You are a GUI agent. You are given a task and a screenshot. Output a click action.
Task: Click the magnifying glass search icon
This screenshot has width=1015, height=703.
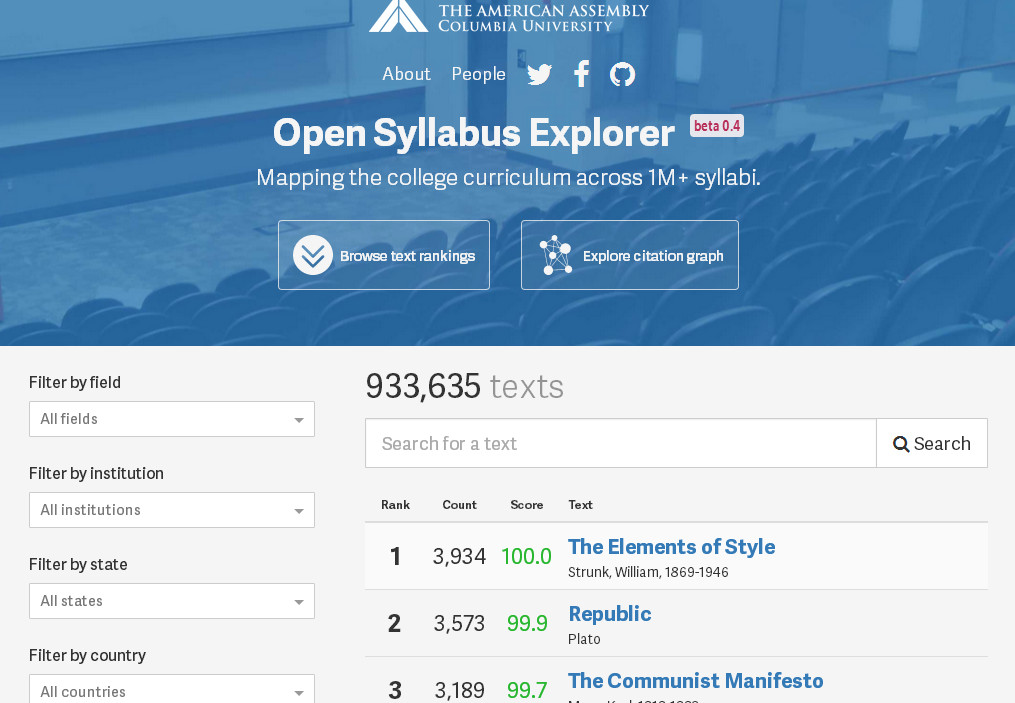point(900,444)
